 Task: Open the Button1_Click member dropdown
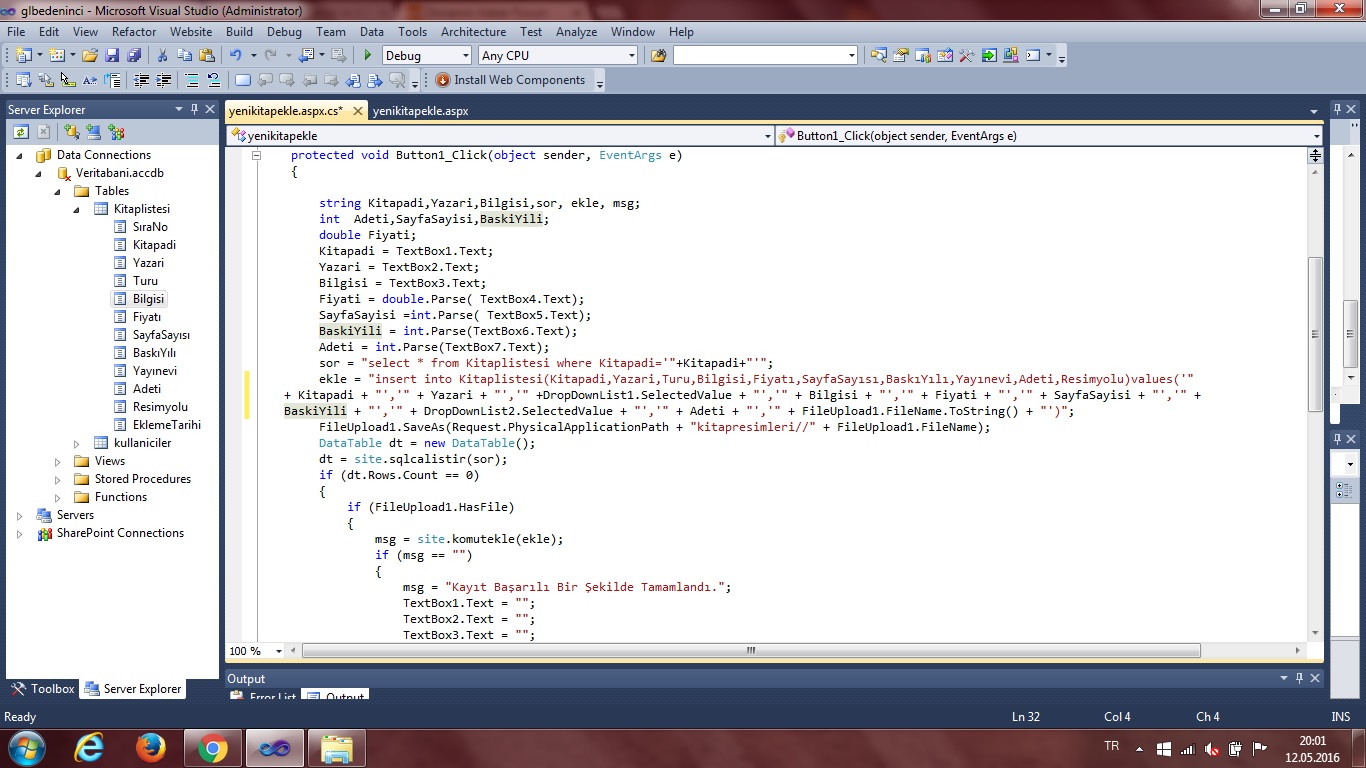tap(1316, 135)
